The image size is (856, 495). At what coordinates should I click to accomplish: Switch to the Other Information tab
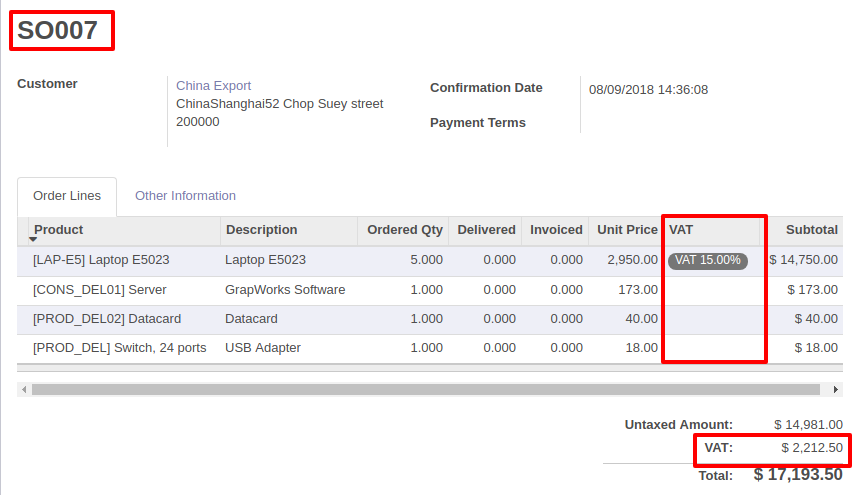coord(185,196)
